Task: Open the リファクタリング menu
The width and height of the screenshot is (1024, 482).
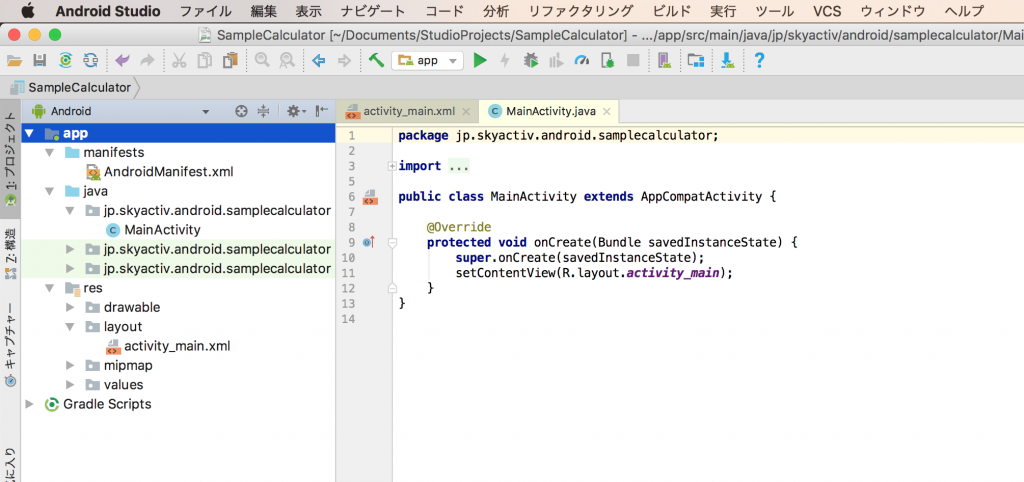Action: pos(581,11)
